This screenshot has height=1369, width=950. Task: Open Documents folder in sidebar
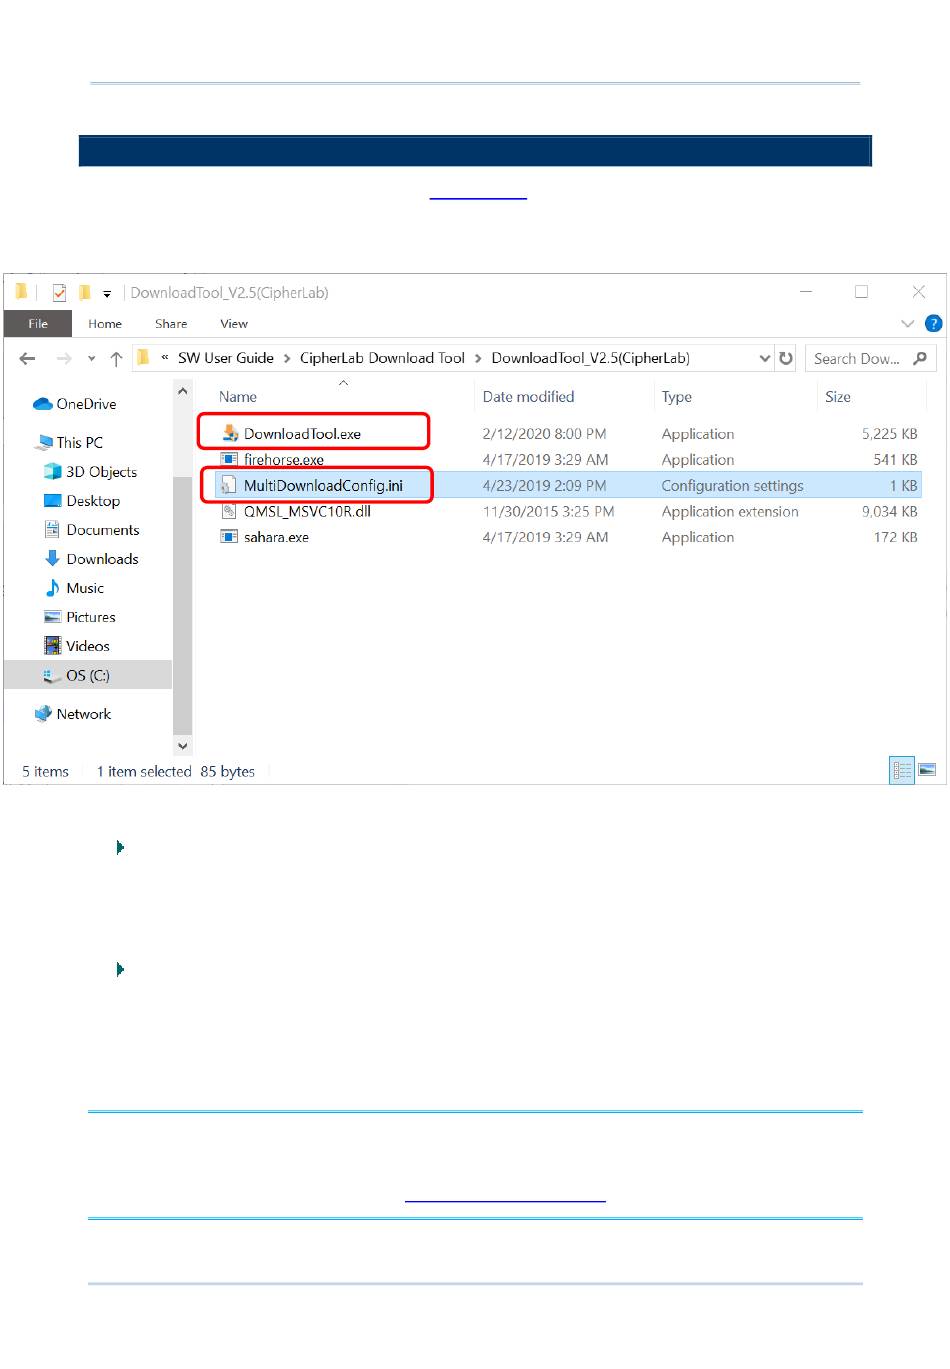point(92,530)
